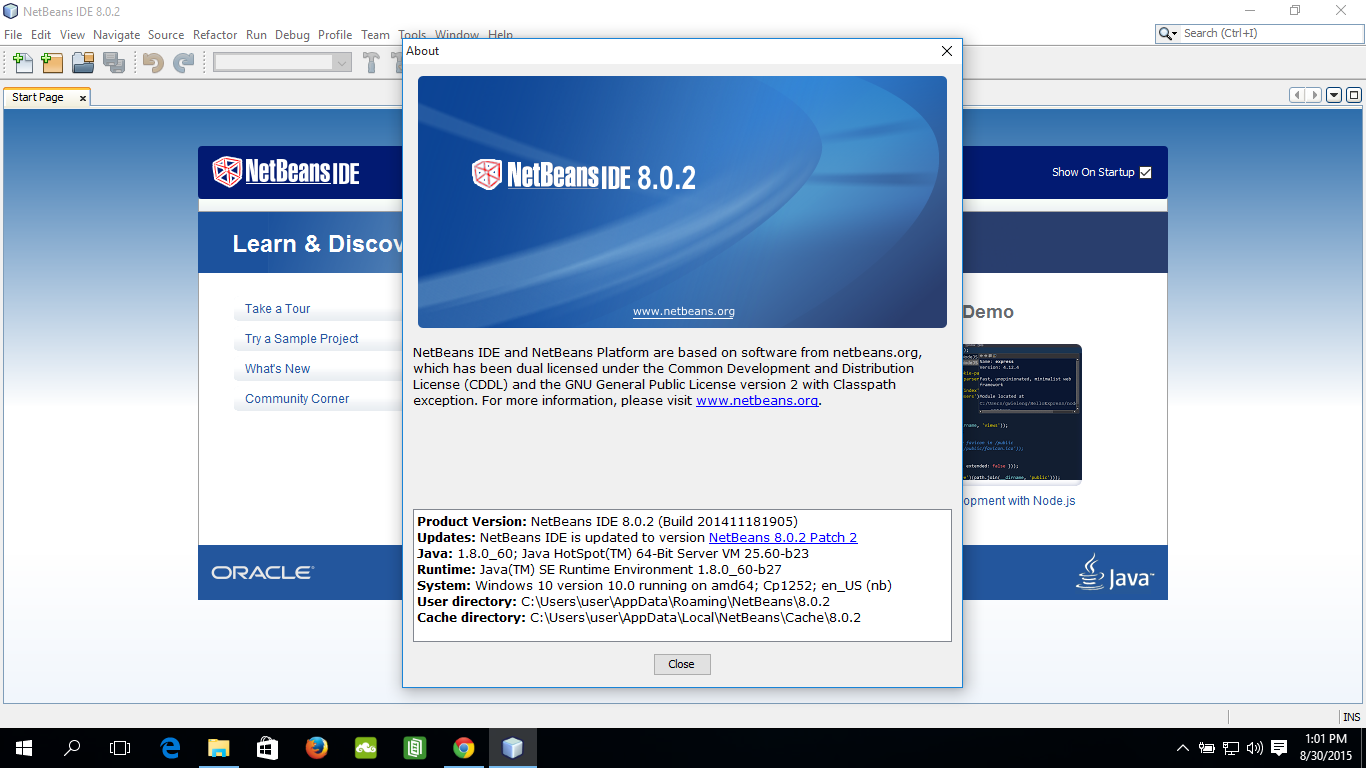Screen dimensions: 1366x768
Task: Open the Navigate menu
Action: click(116, 34)
